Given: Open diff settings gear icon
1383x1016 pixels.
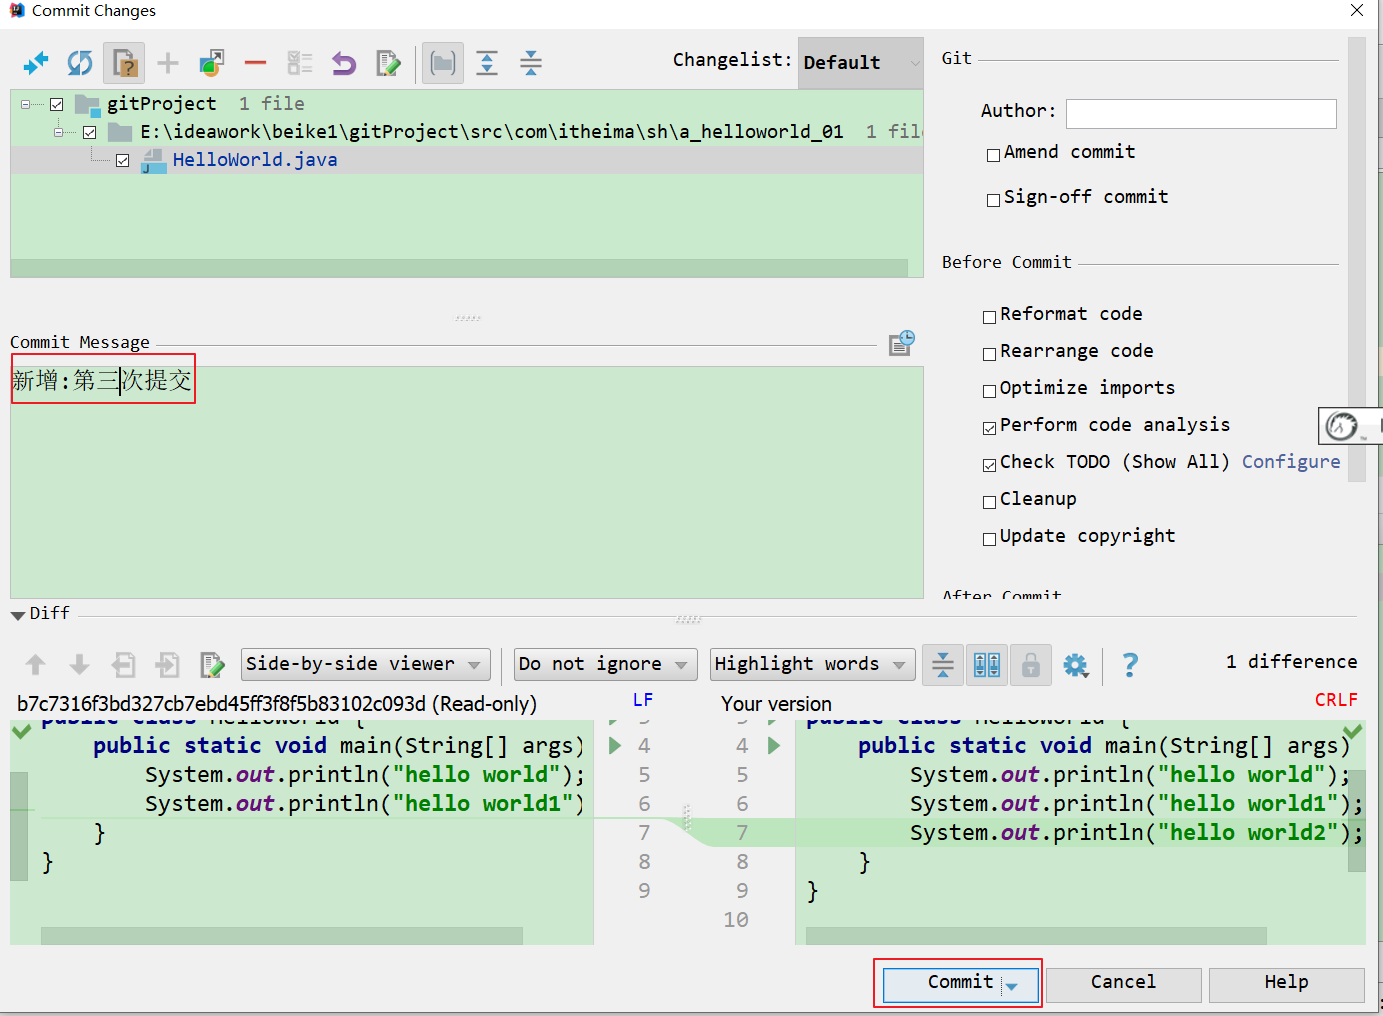Looking at the screenshot, I should pos(1075,665).
